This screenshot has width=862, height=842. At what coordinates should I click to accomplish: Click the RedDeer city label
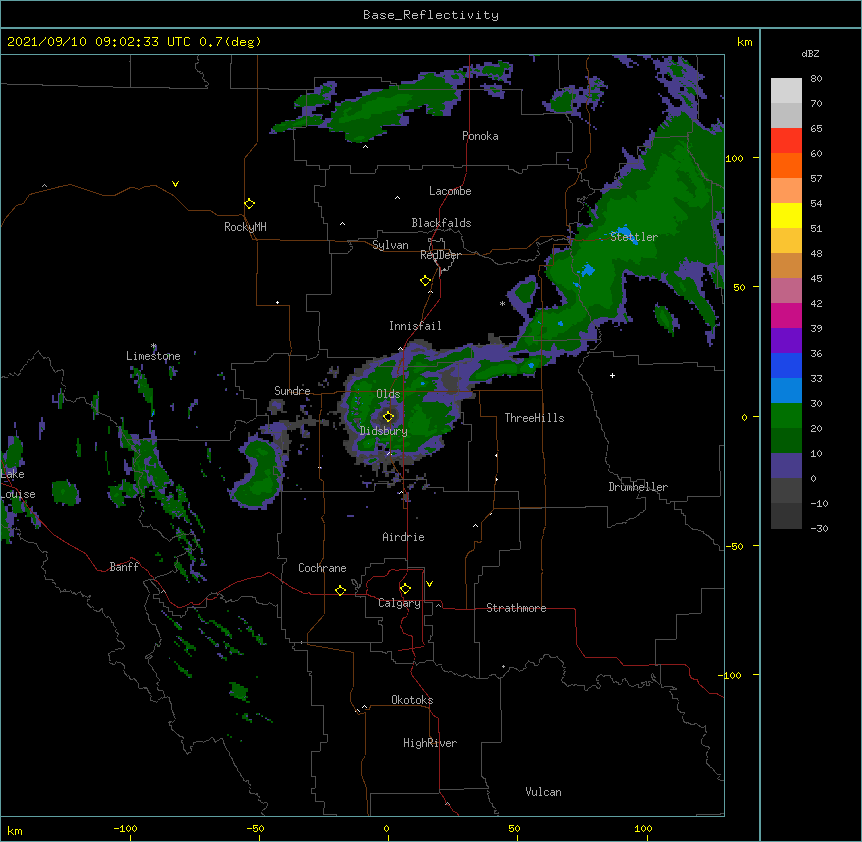point(440,255)
